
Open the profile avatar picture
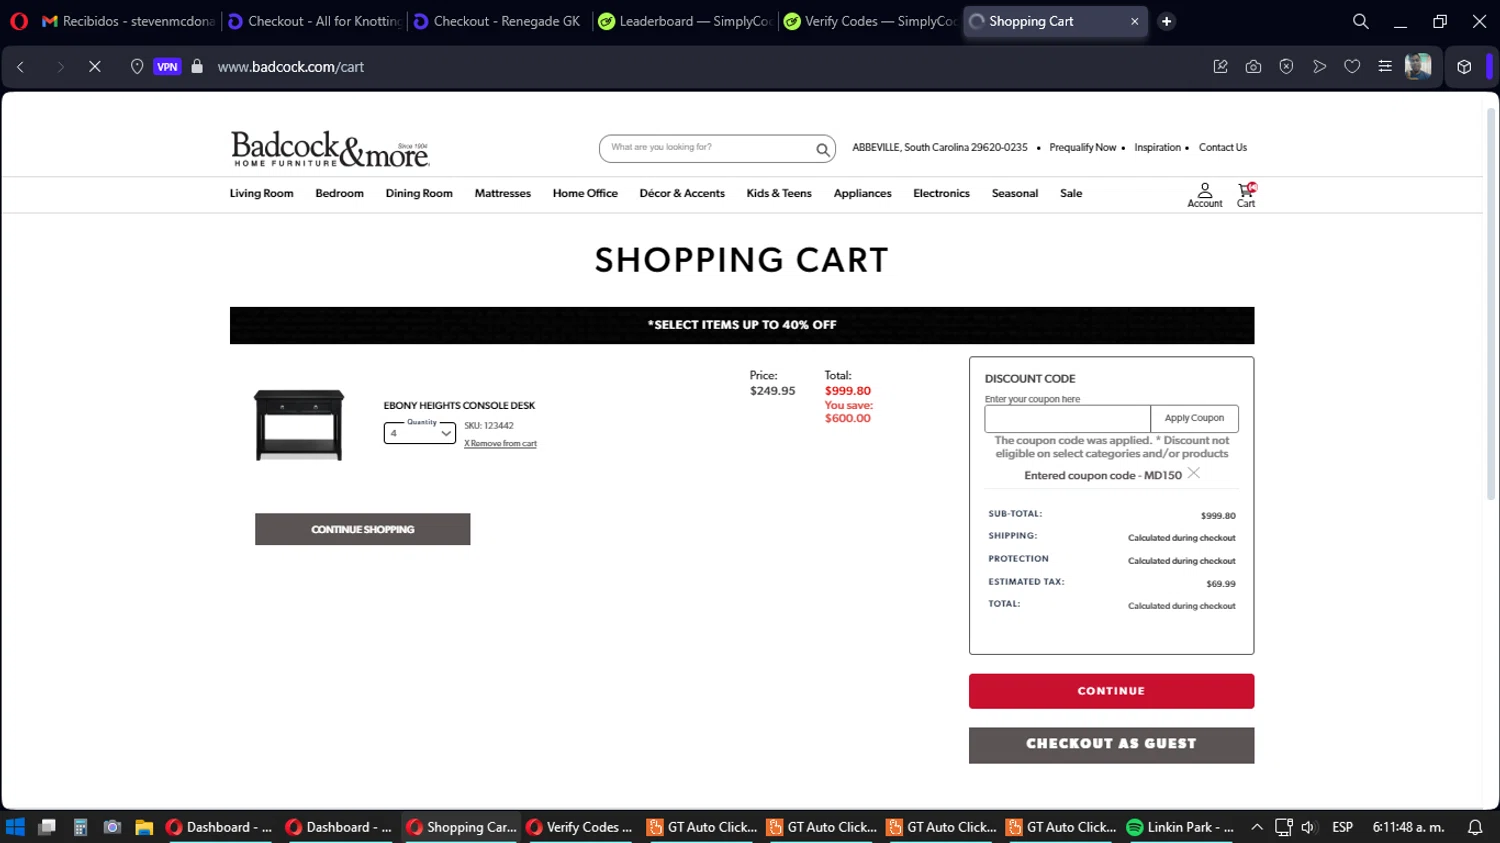[1418, 67]
